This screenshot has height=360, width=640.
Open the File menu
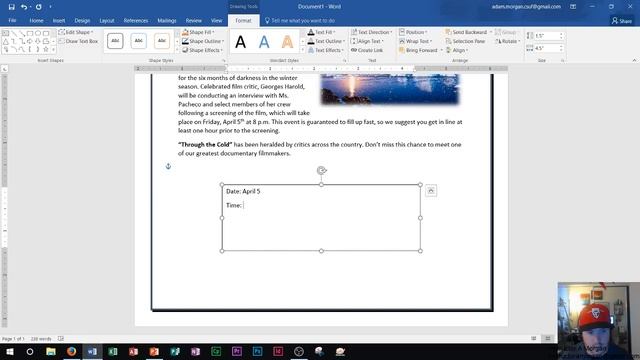coord(12,20)
